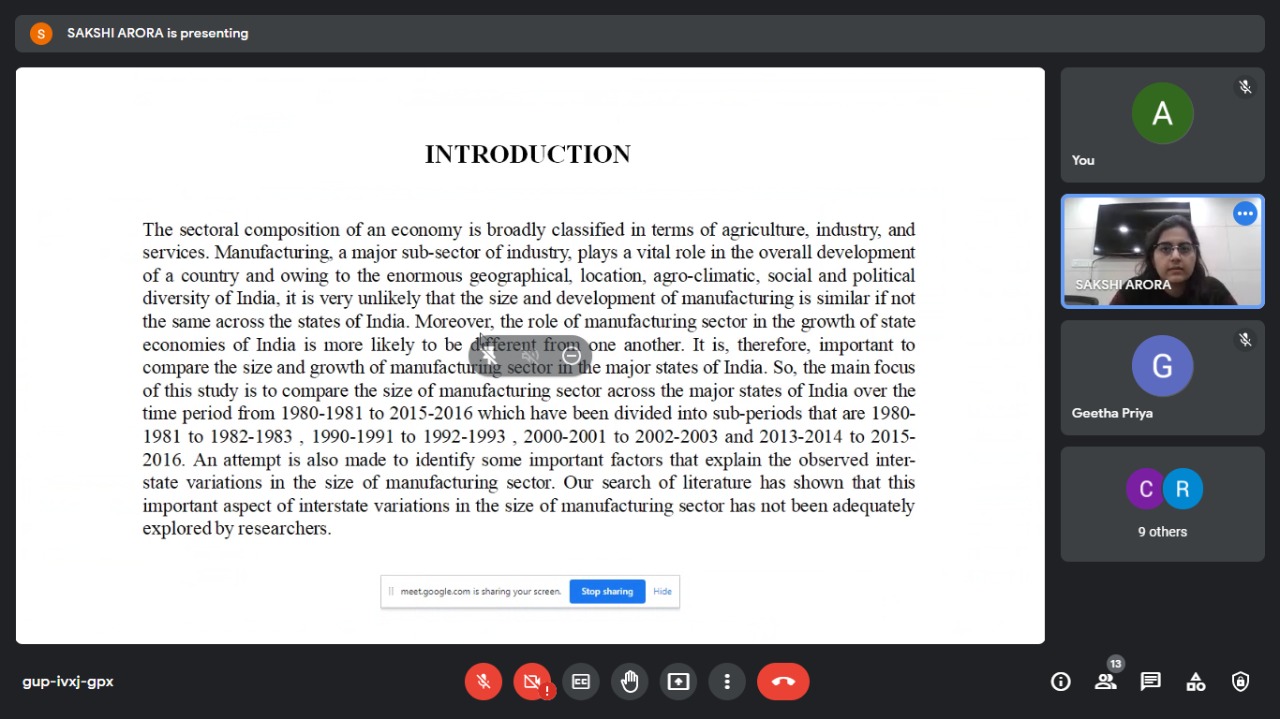The height and width of the screenshot is (719, 1280).
Task: Click the 'INTRODUCTION' slide heading
Action: 528,154
